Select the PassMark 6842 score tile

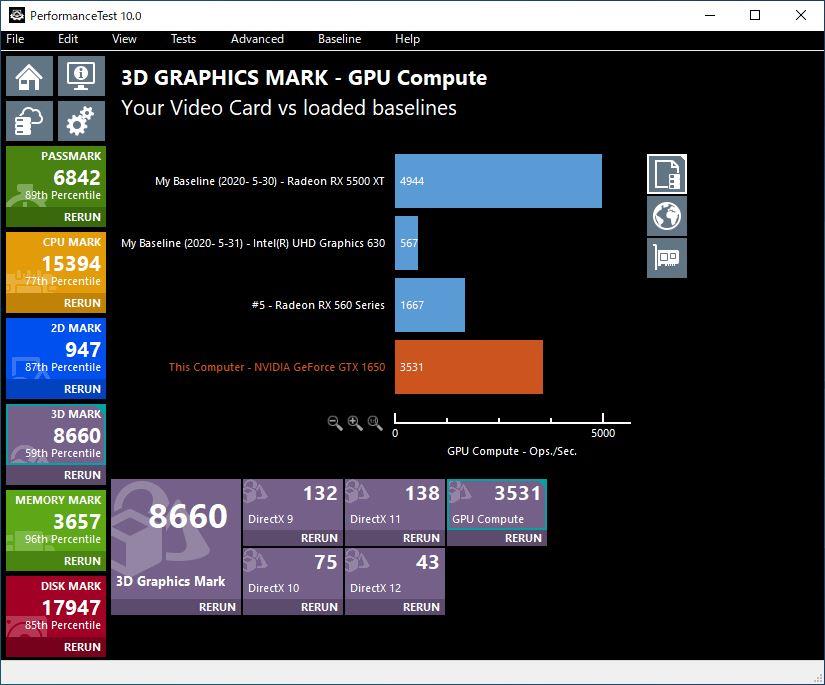[56, 177]
